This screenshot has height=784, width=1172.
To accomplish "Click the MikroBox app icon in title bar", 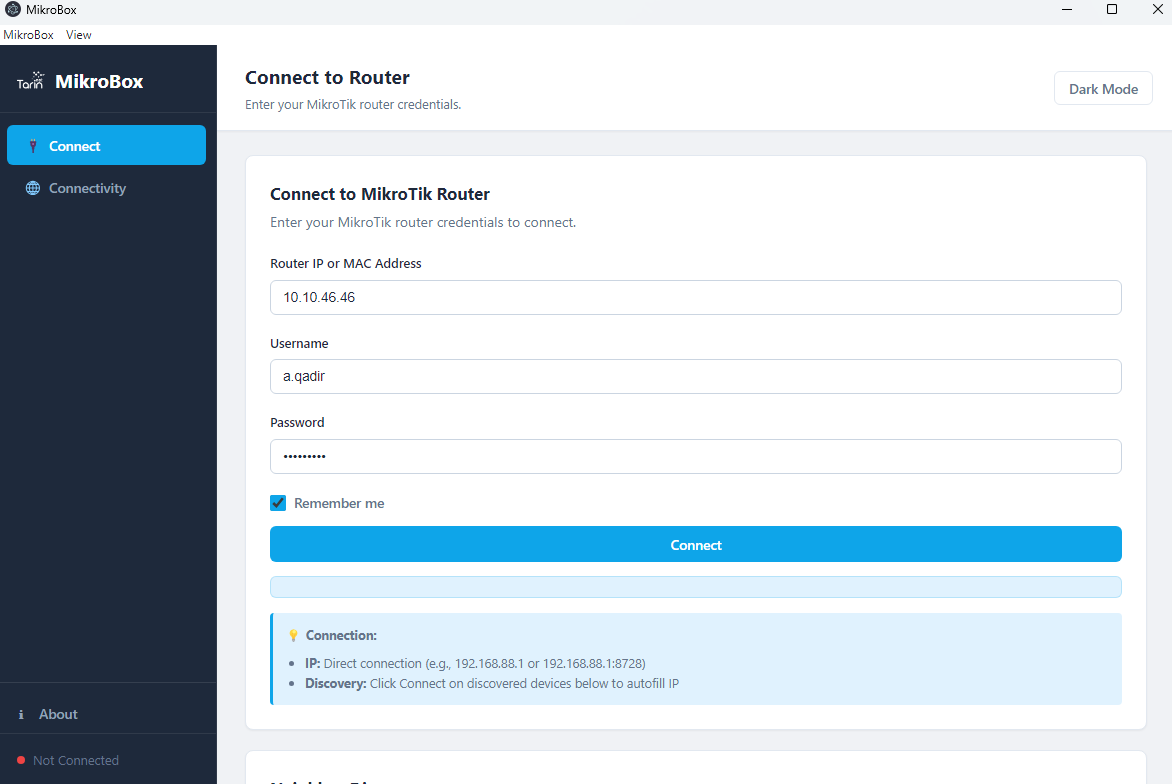I will (x=13, y=10).
